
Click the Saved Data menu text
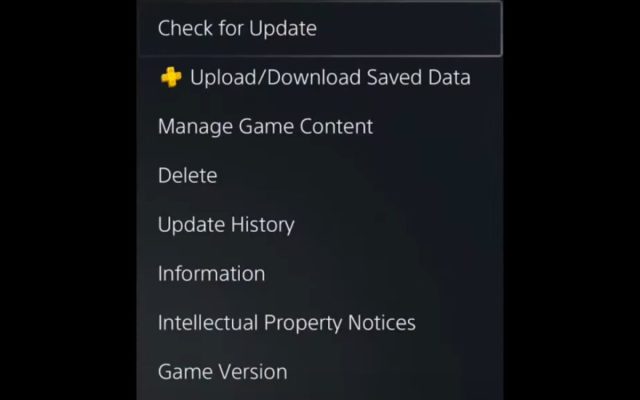(x=418, y=77)
